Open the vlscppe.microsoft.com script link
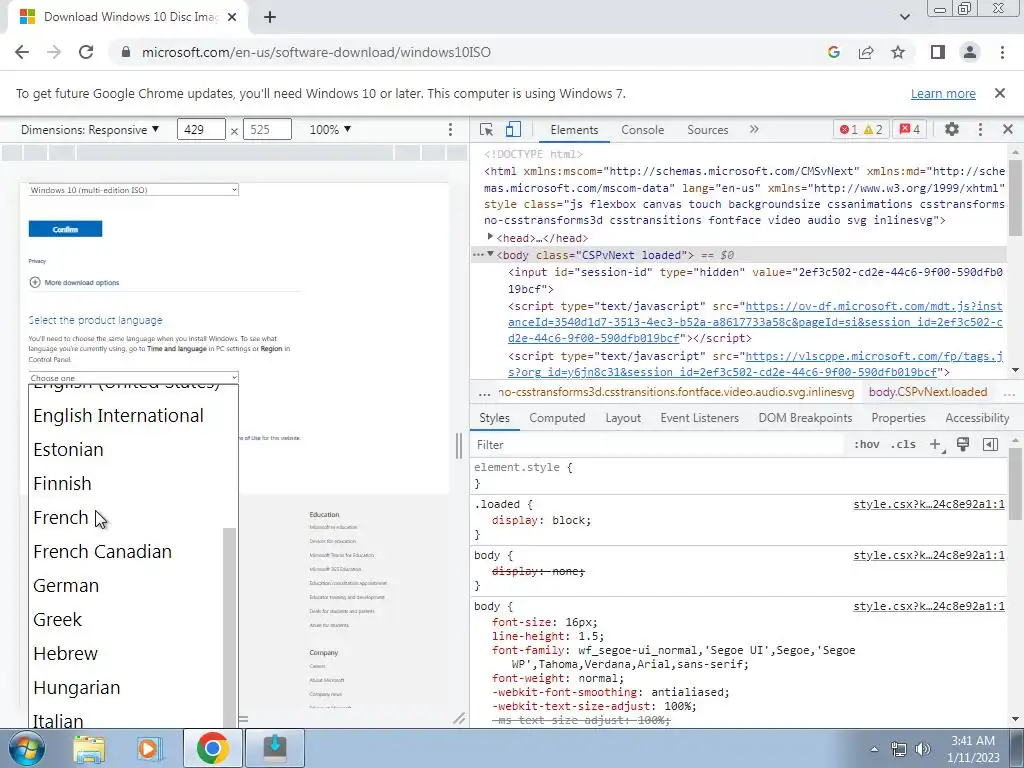1024x768 pixels. [x=755, y=364]
